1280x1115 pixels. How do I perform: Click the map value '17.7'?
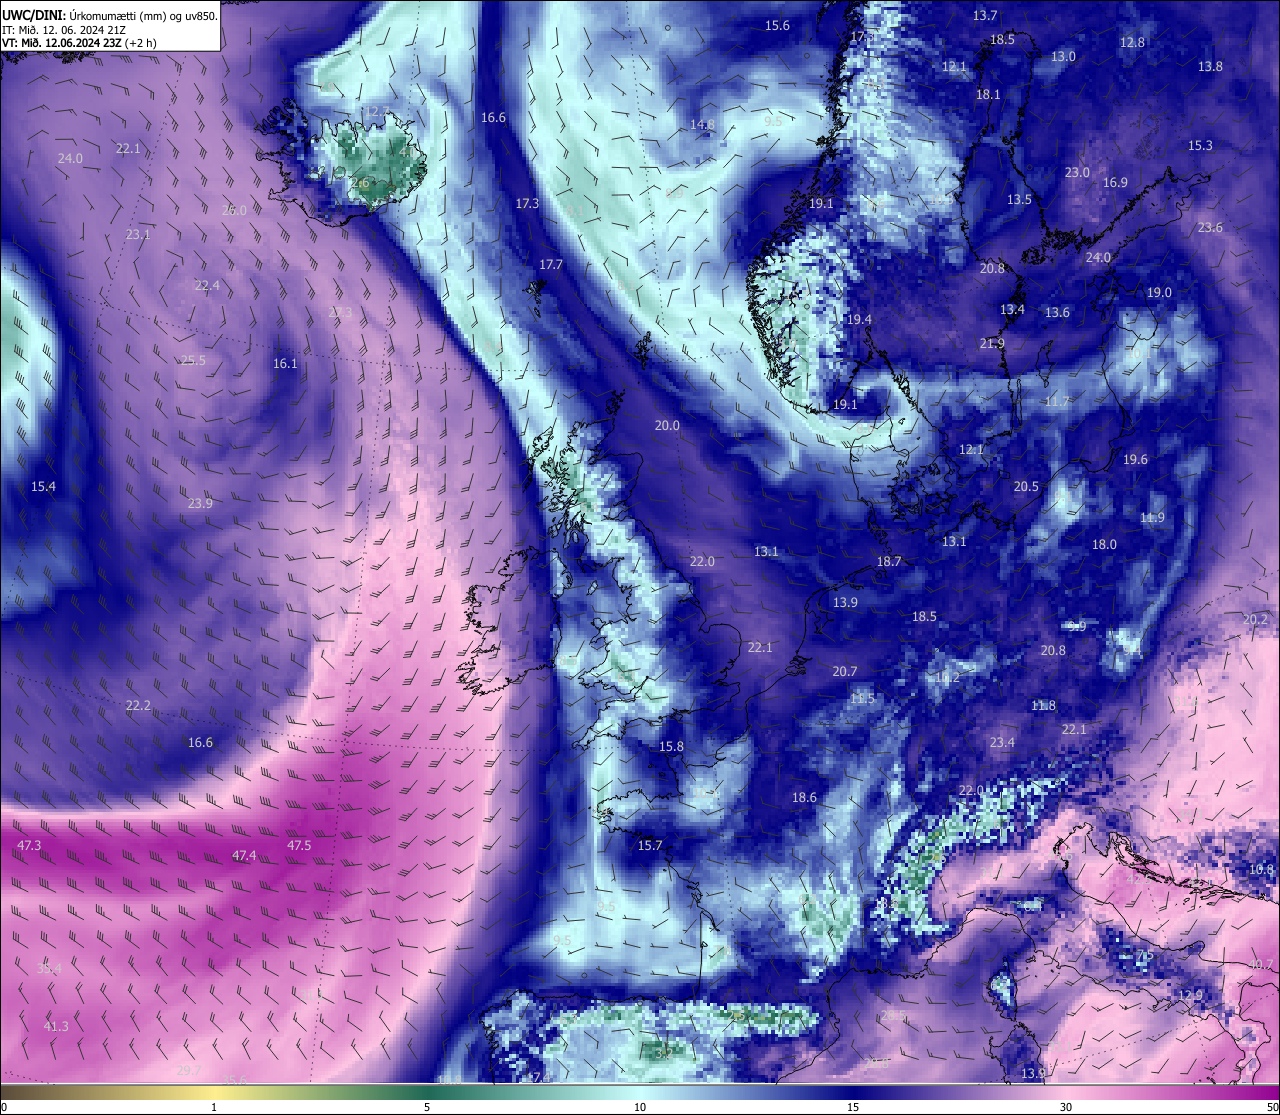point(551,265)
